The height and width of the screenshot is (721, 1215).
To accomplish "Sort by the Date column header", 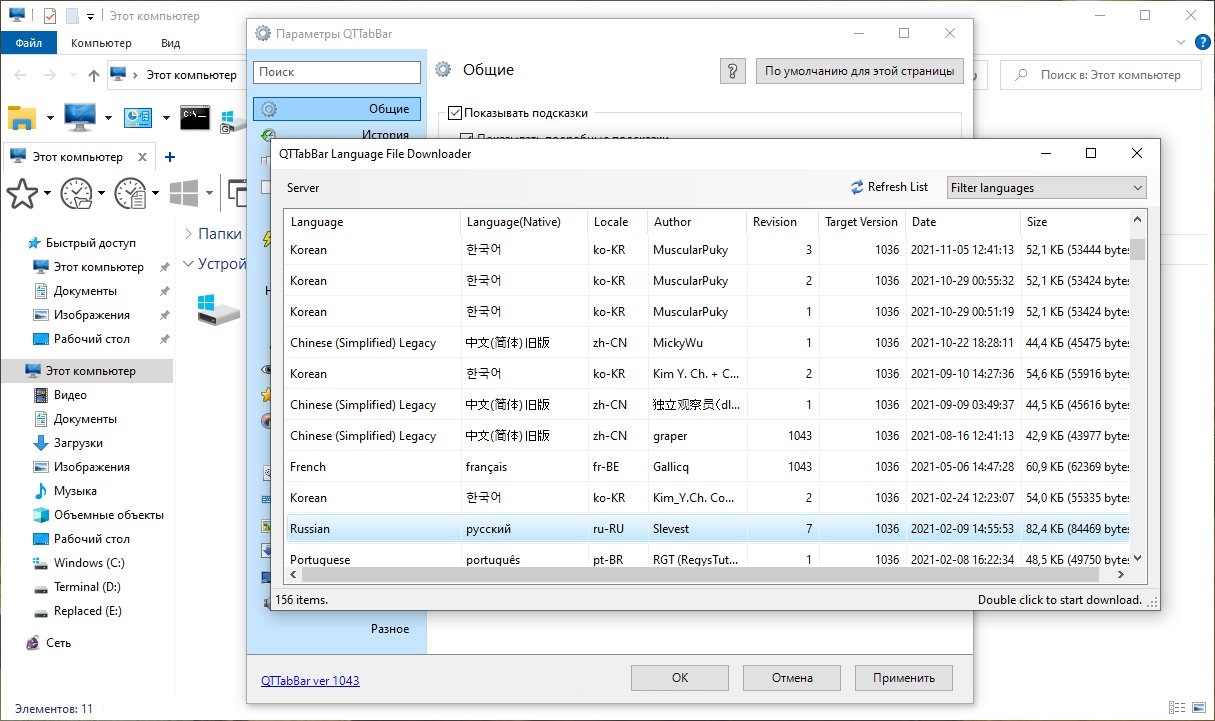I will 962,222.
